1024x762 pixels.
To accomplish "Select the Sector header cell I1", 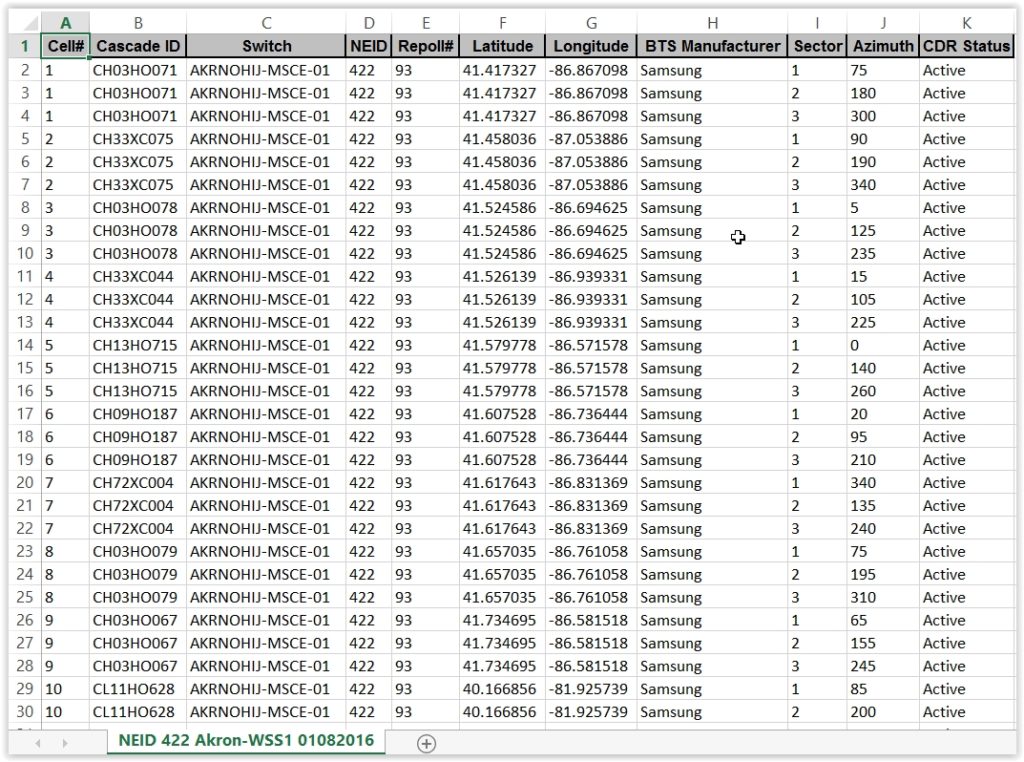I will (817, 46).
